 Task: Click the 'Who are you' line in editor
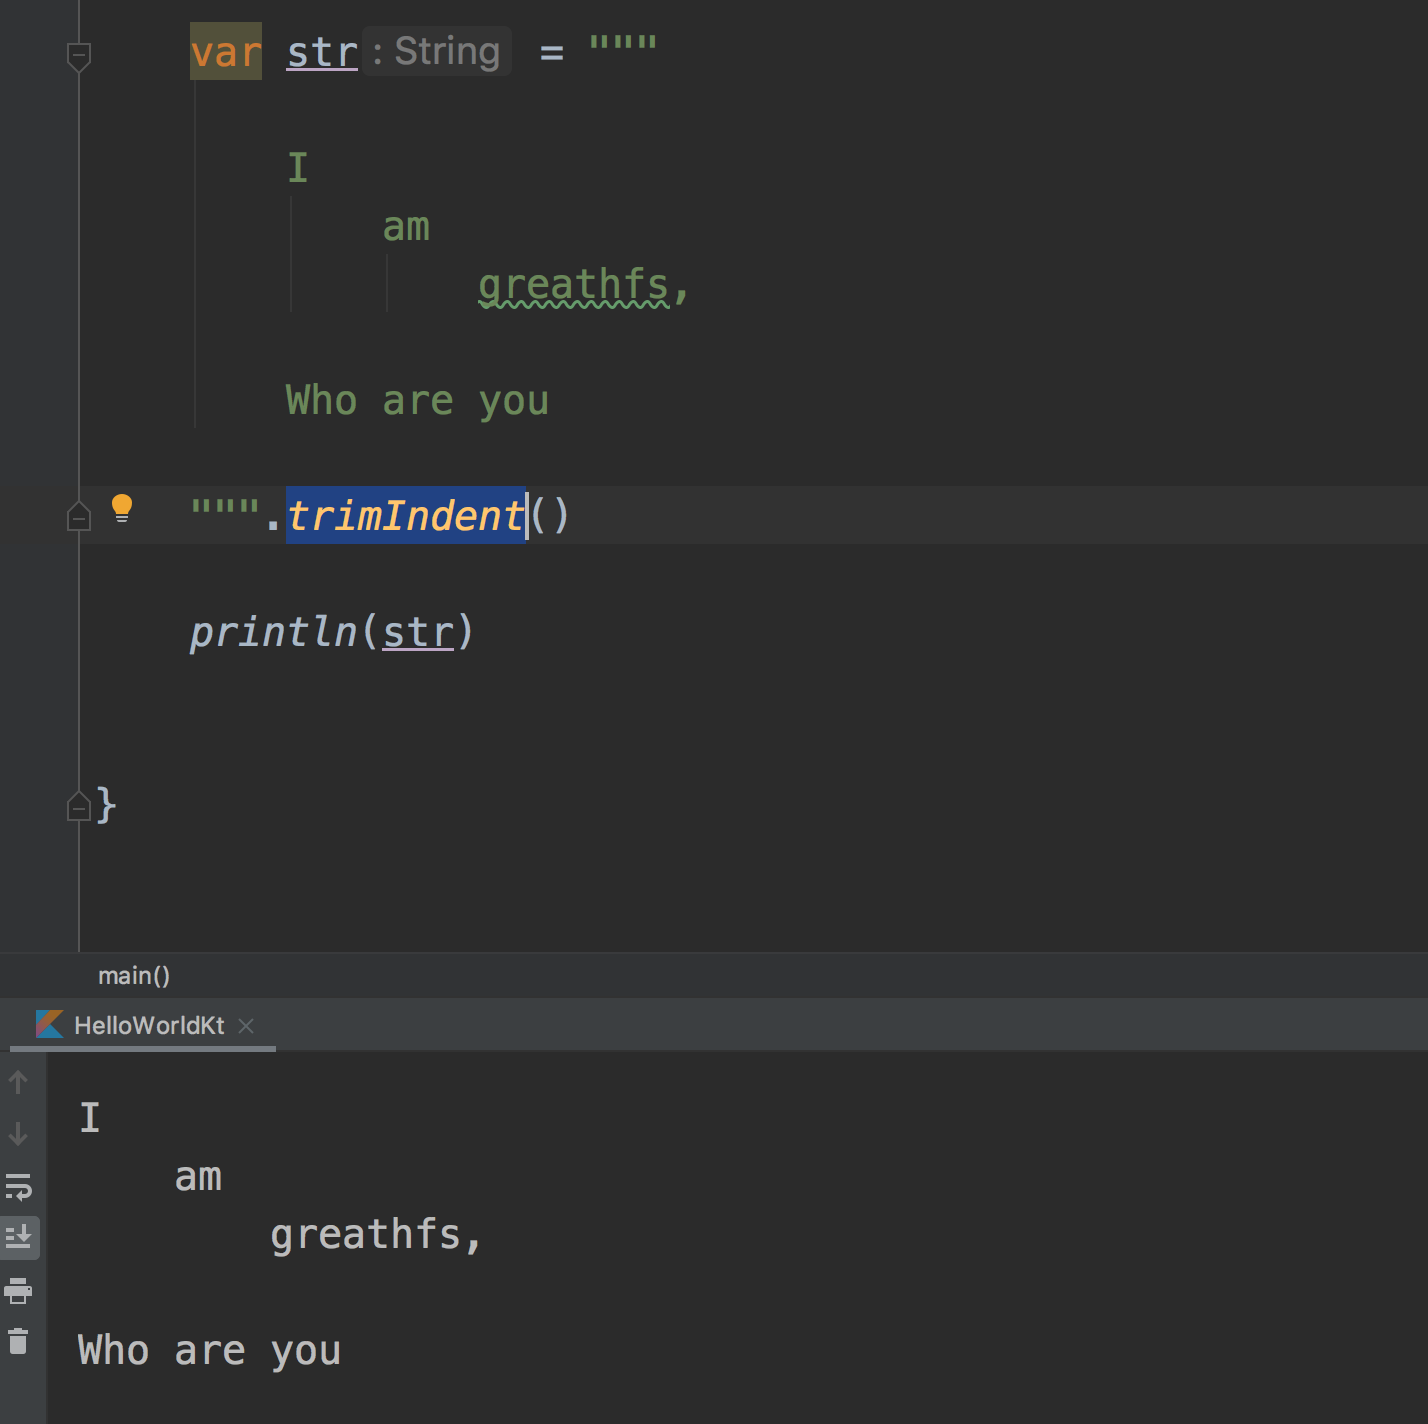(417, 400)
